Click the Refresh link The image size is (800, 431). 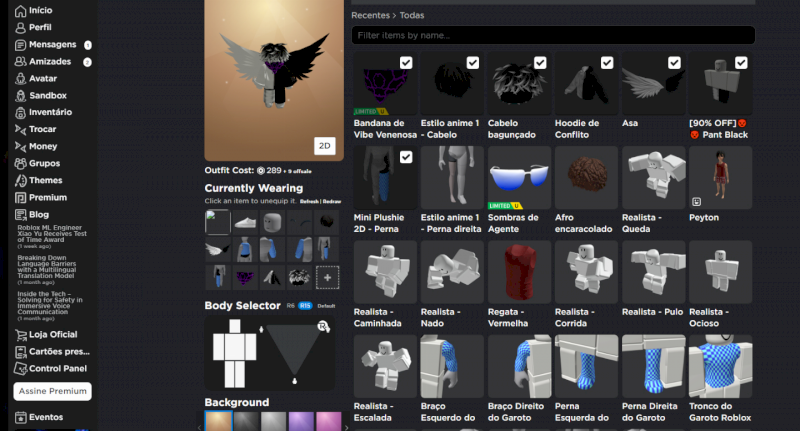point(309,201)
